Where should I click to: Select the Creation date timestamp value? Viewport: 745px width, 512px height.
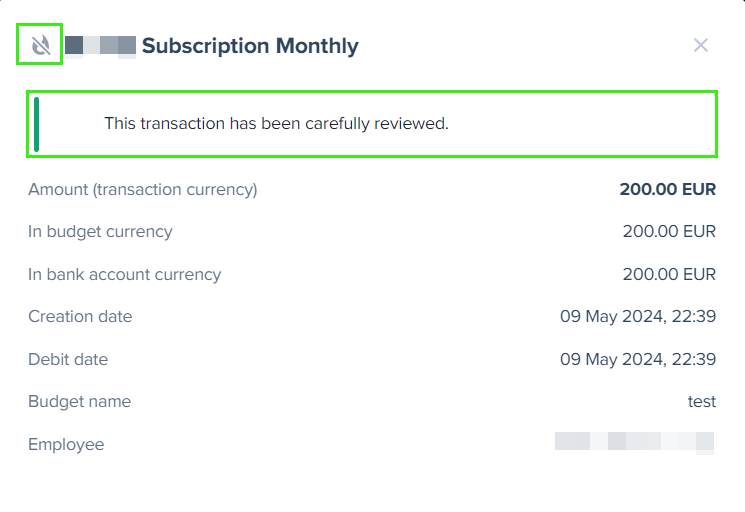coord(638,316)
